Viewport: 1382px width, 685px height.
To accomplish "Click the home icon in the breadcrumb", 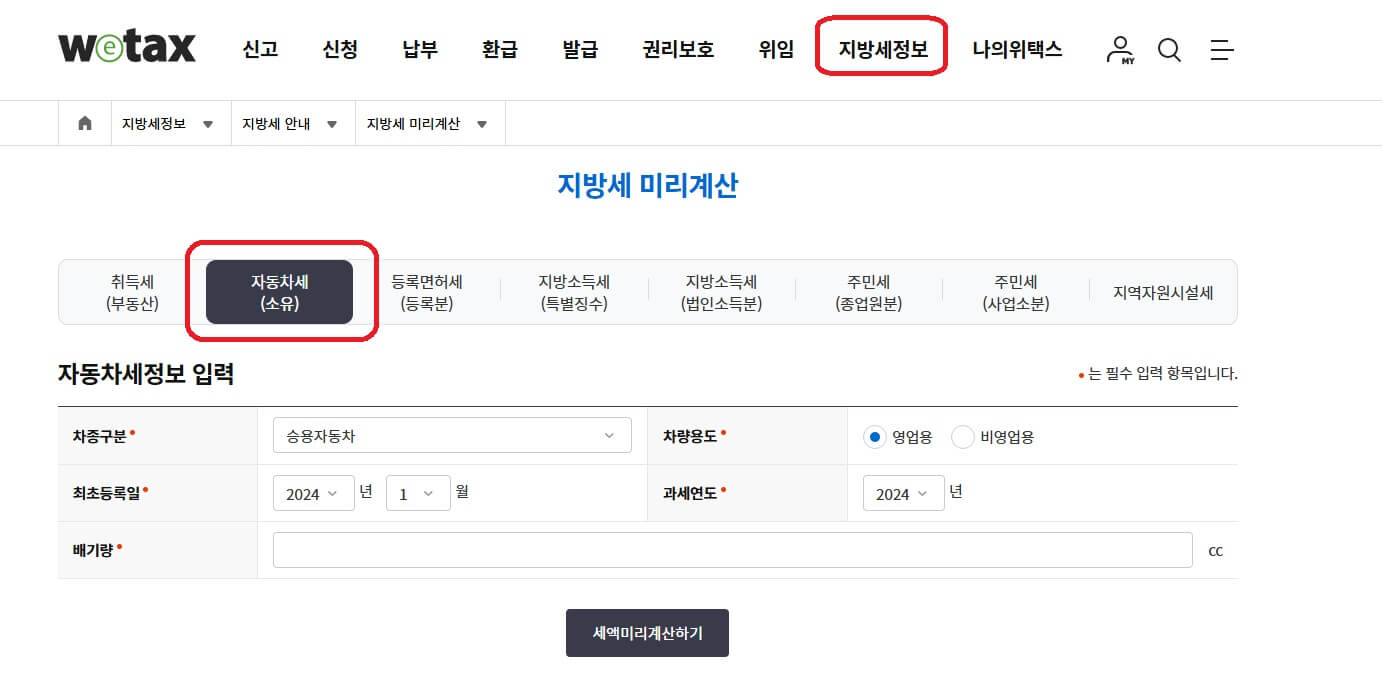I will pos(84,122).
